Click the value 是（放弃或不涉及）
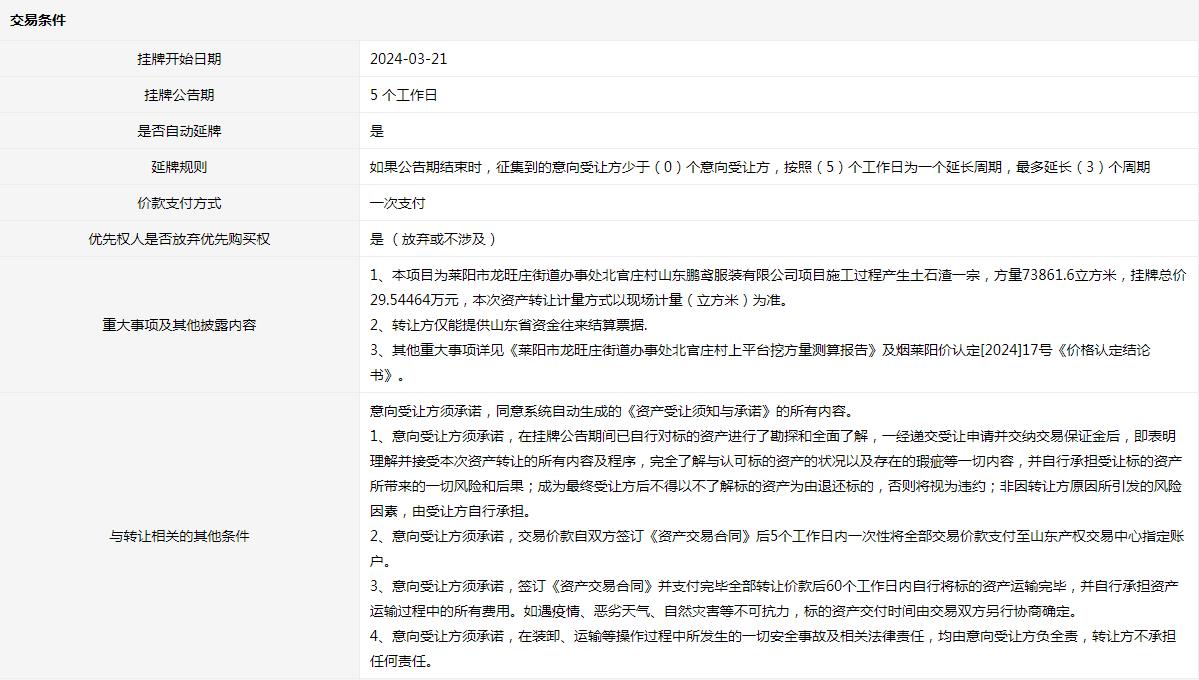Screen dimensions: 1199x680 433,239
